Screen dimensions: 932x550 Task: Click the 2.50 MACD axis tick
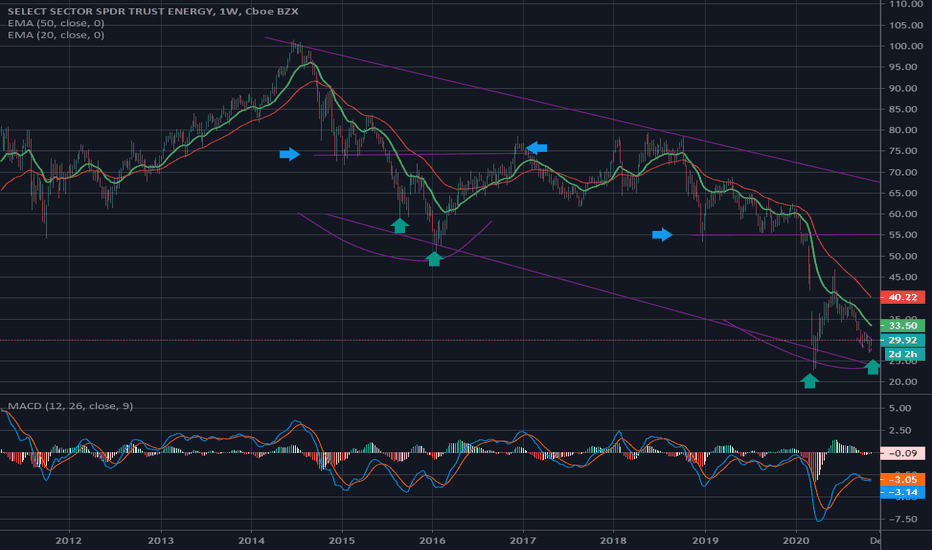pos(900,430)
